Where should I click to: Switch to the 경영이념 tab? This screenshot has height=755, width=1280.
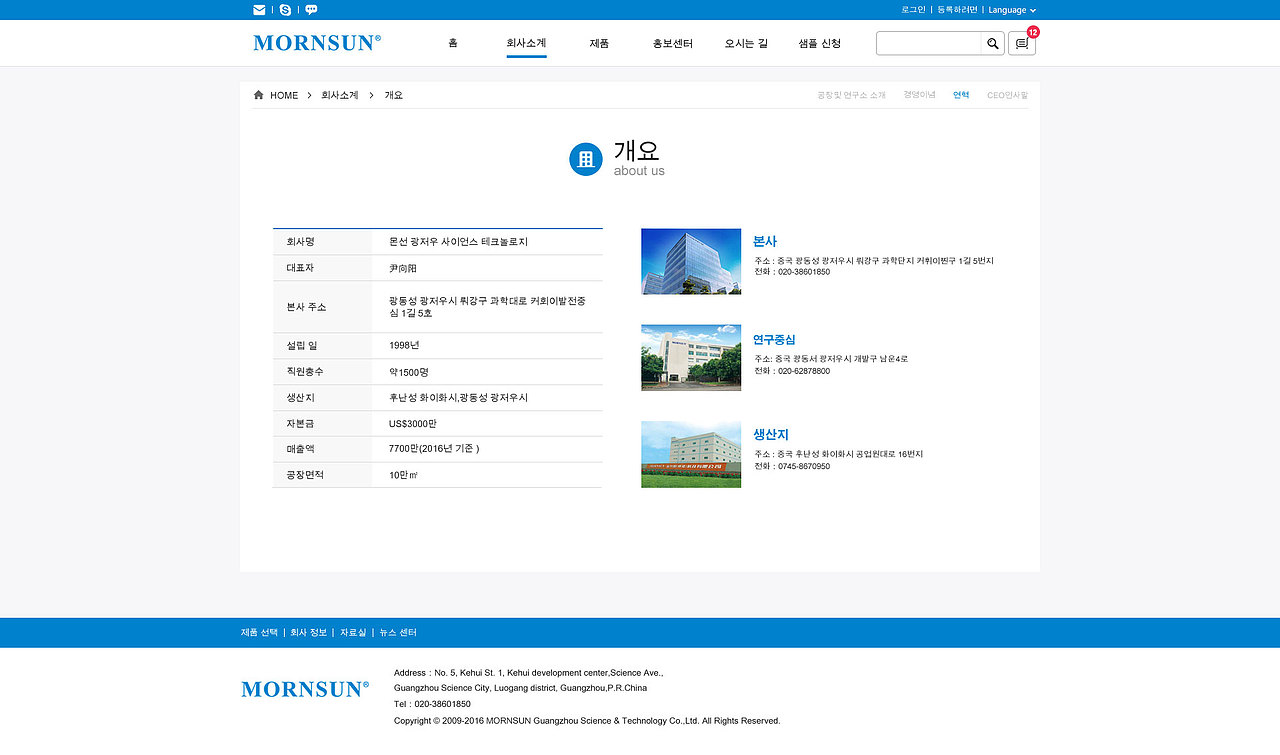pos(919,95)
